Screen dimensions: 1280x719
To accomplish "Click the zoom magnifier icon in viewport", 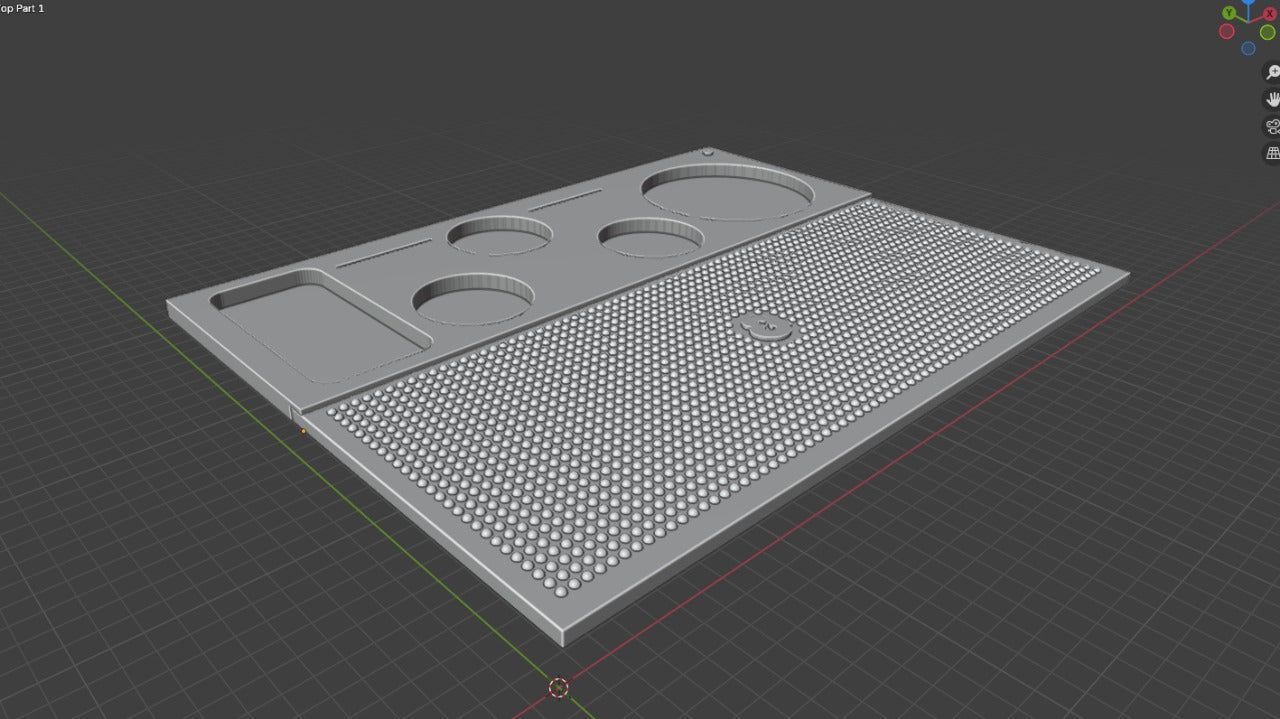I will pos(1272,72).
